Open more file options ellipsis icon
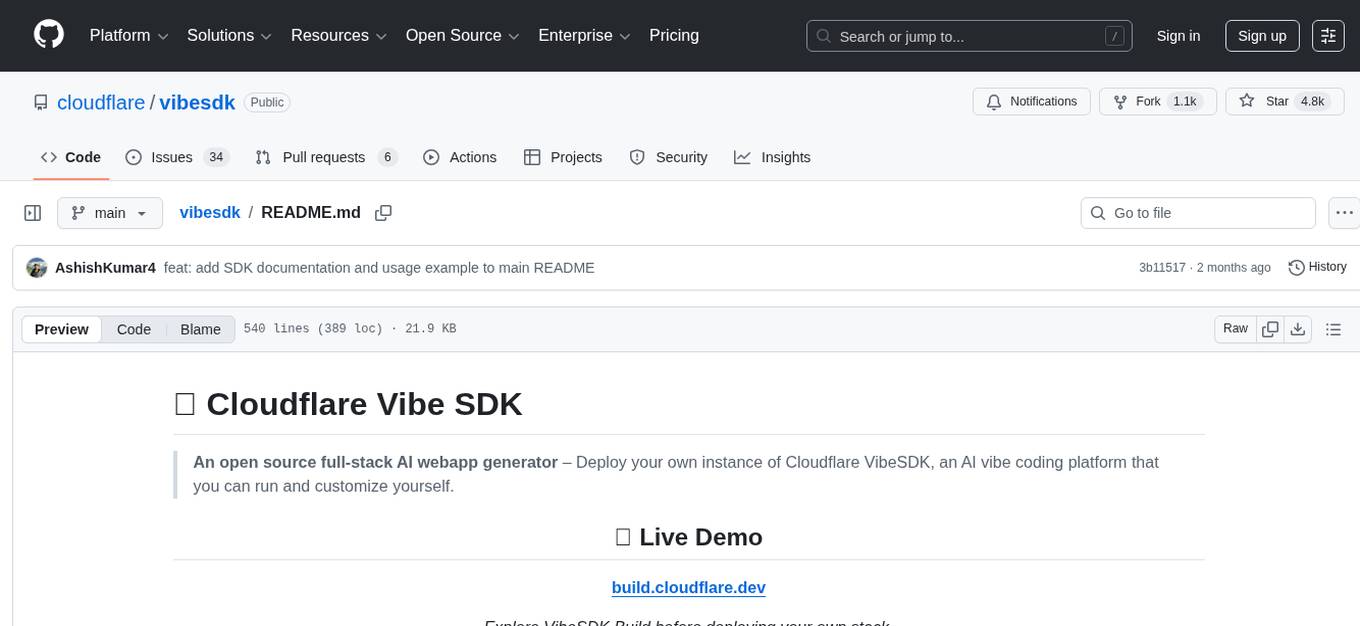 point(1344,213)
